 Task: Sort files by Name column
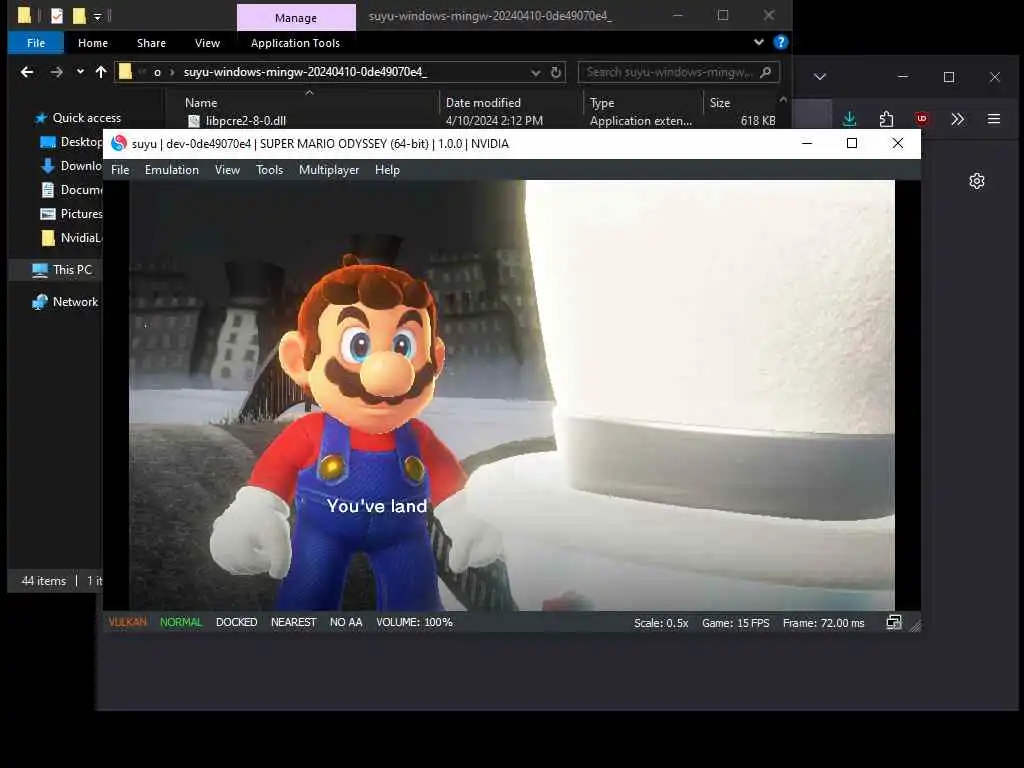pos(201,103)
